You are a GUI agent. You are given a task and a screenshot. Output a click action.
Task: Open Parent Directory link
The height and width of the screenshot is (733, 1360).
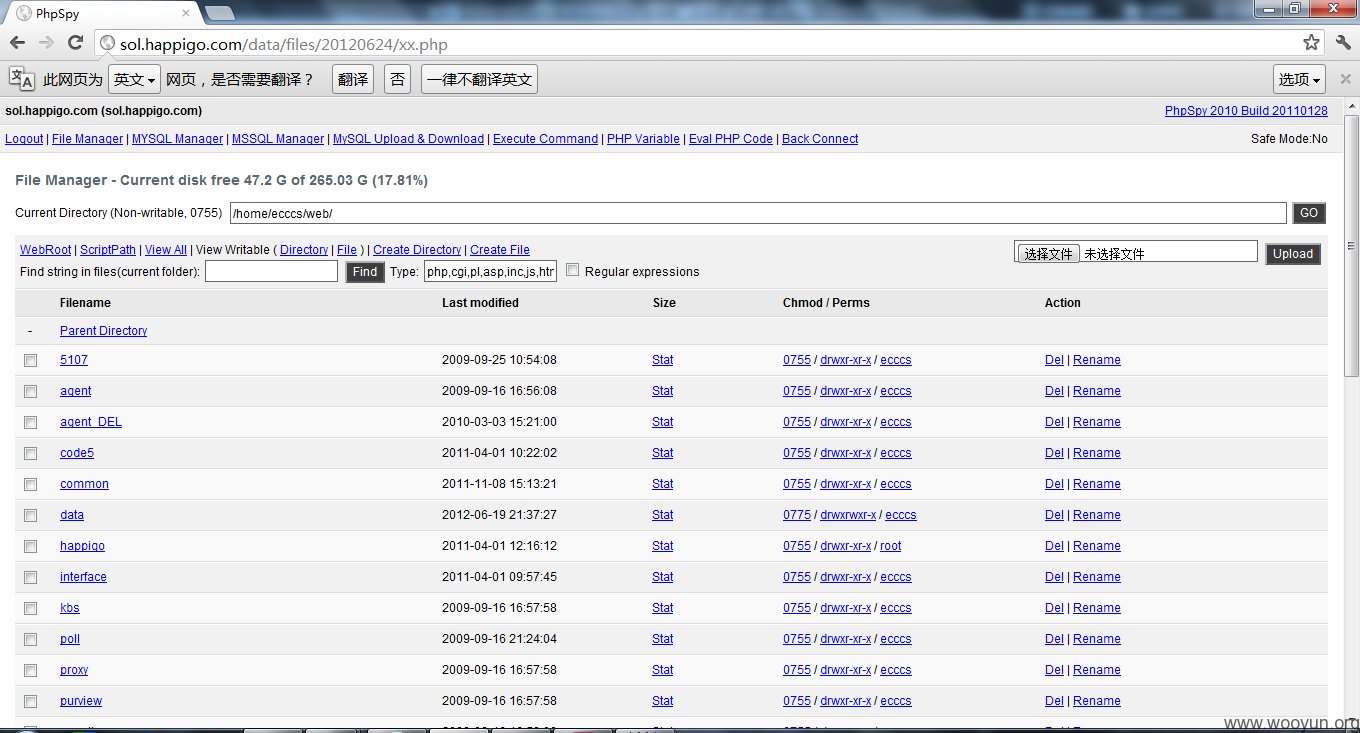click(103, 331)
